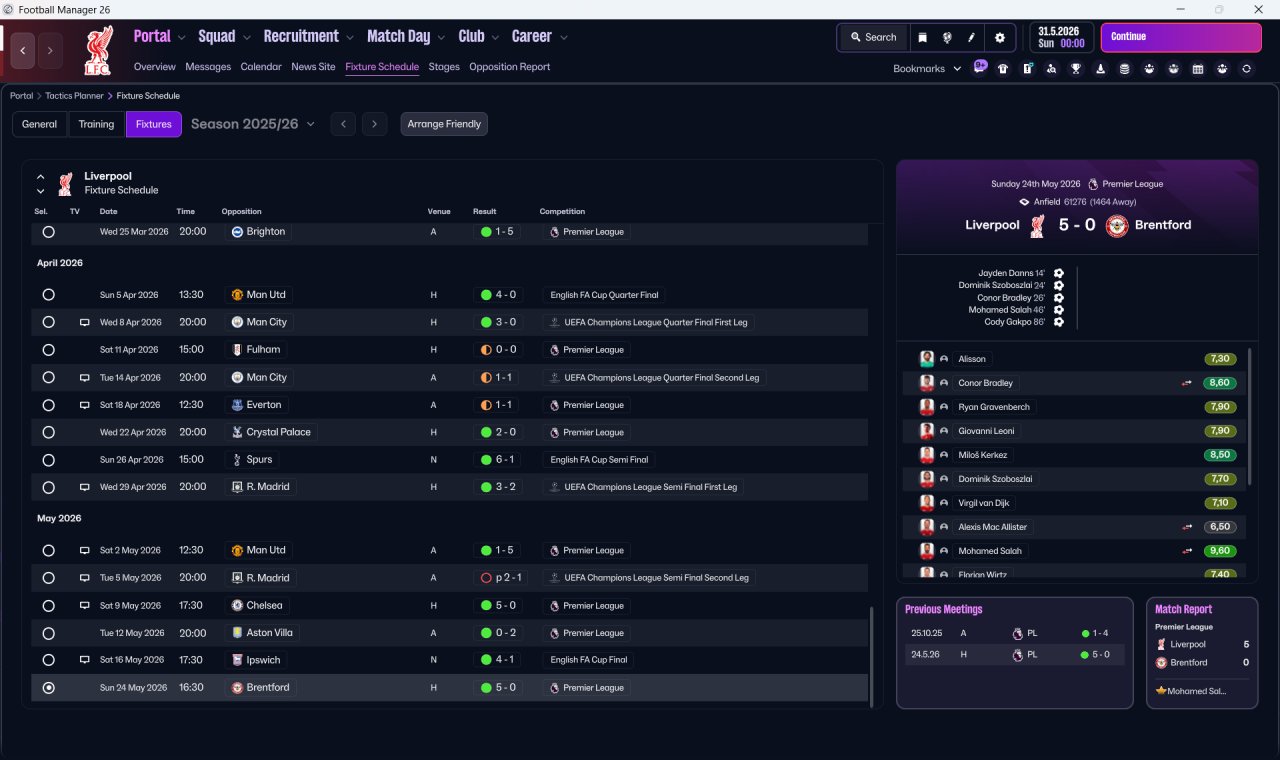Expand the Bookmarks dropdown

point(927,69)
